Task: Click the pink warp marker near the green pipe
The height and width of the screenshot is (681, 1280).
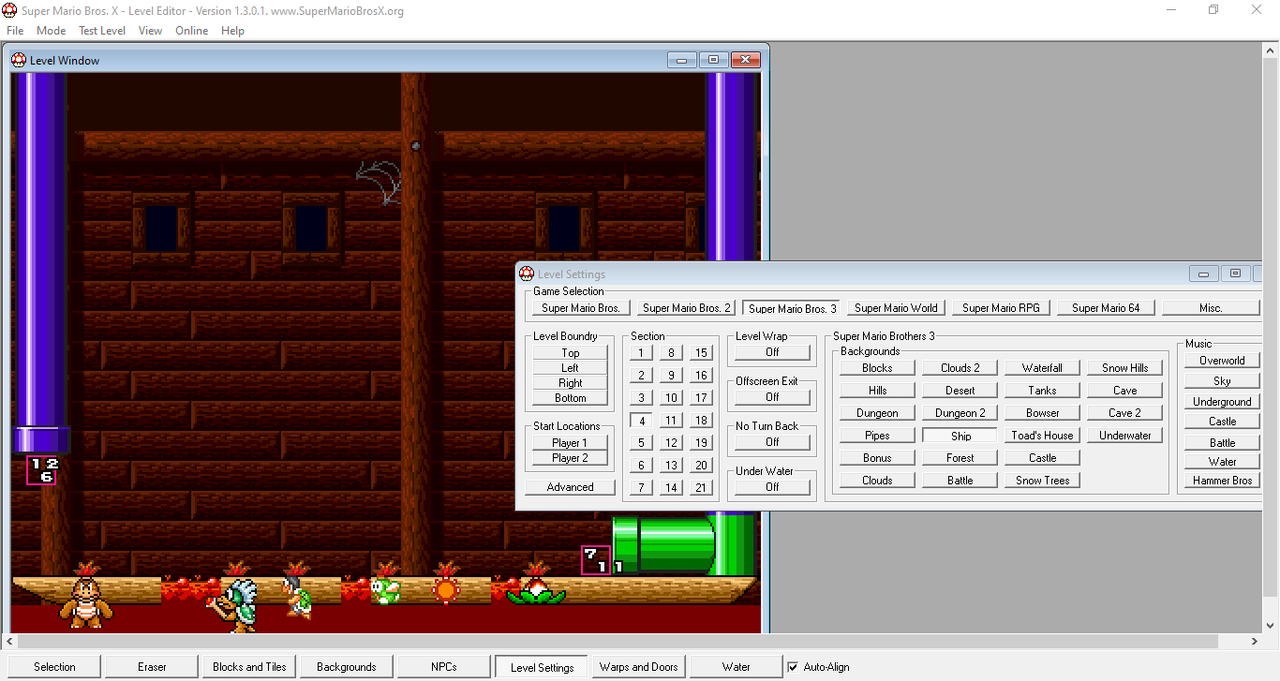Action: [x=597, y=560]
